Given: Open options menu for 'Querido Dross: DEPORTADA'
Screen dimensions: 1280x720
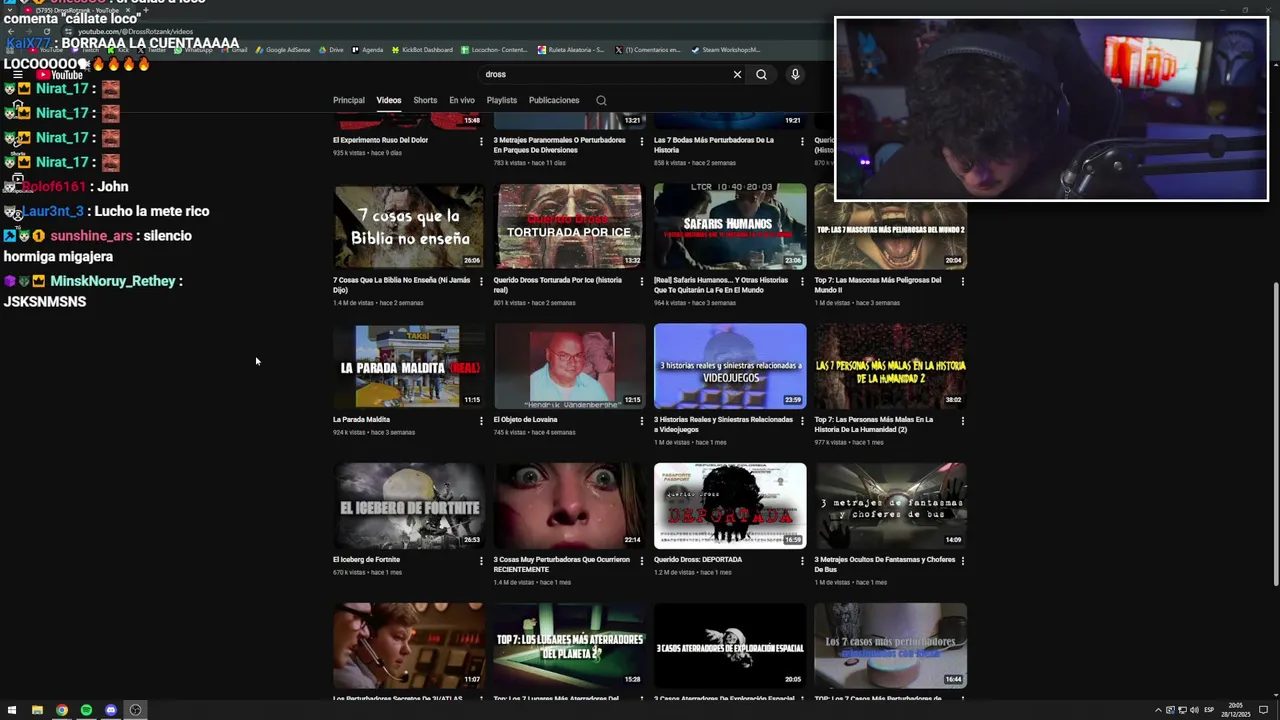Looking at the screenshot, I should (802, 561).
